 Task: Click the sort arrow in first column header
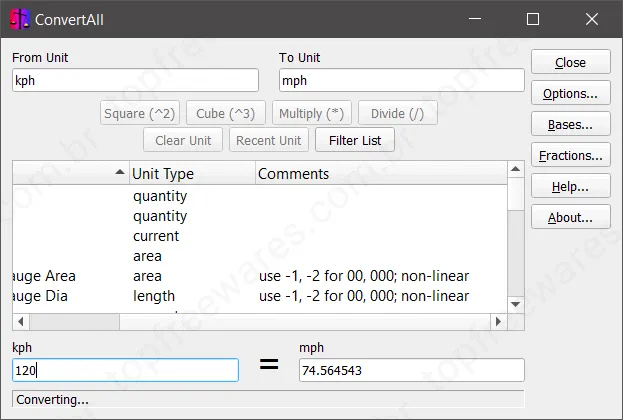point(120,172)
